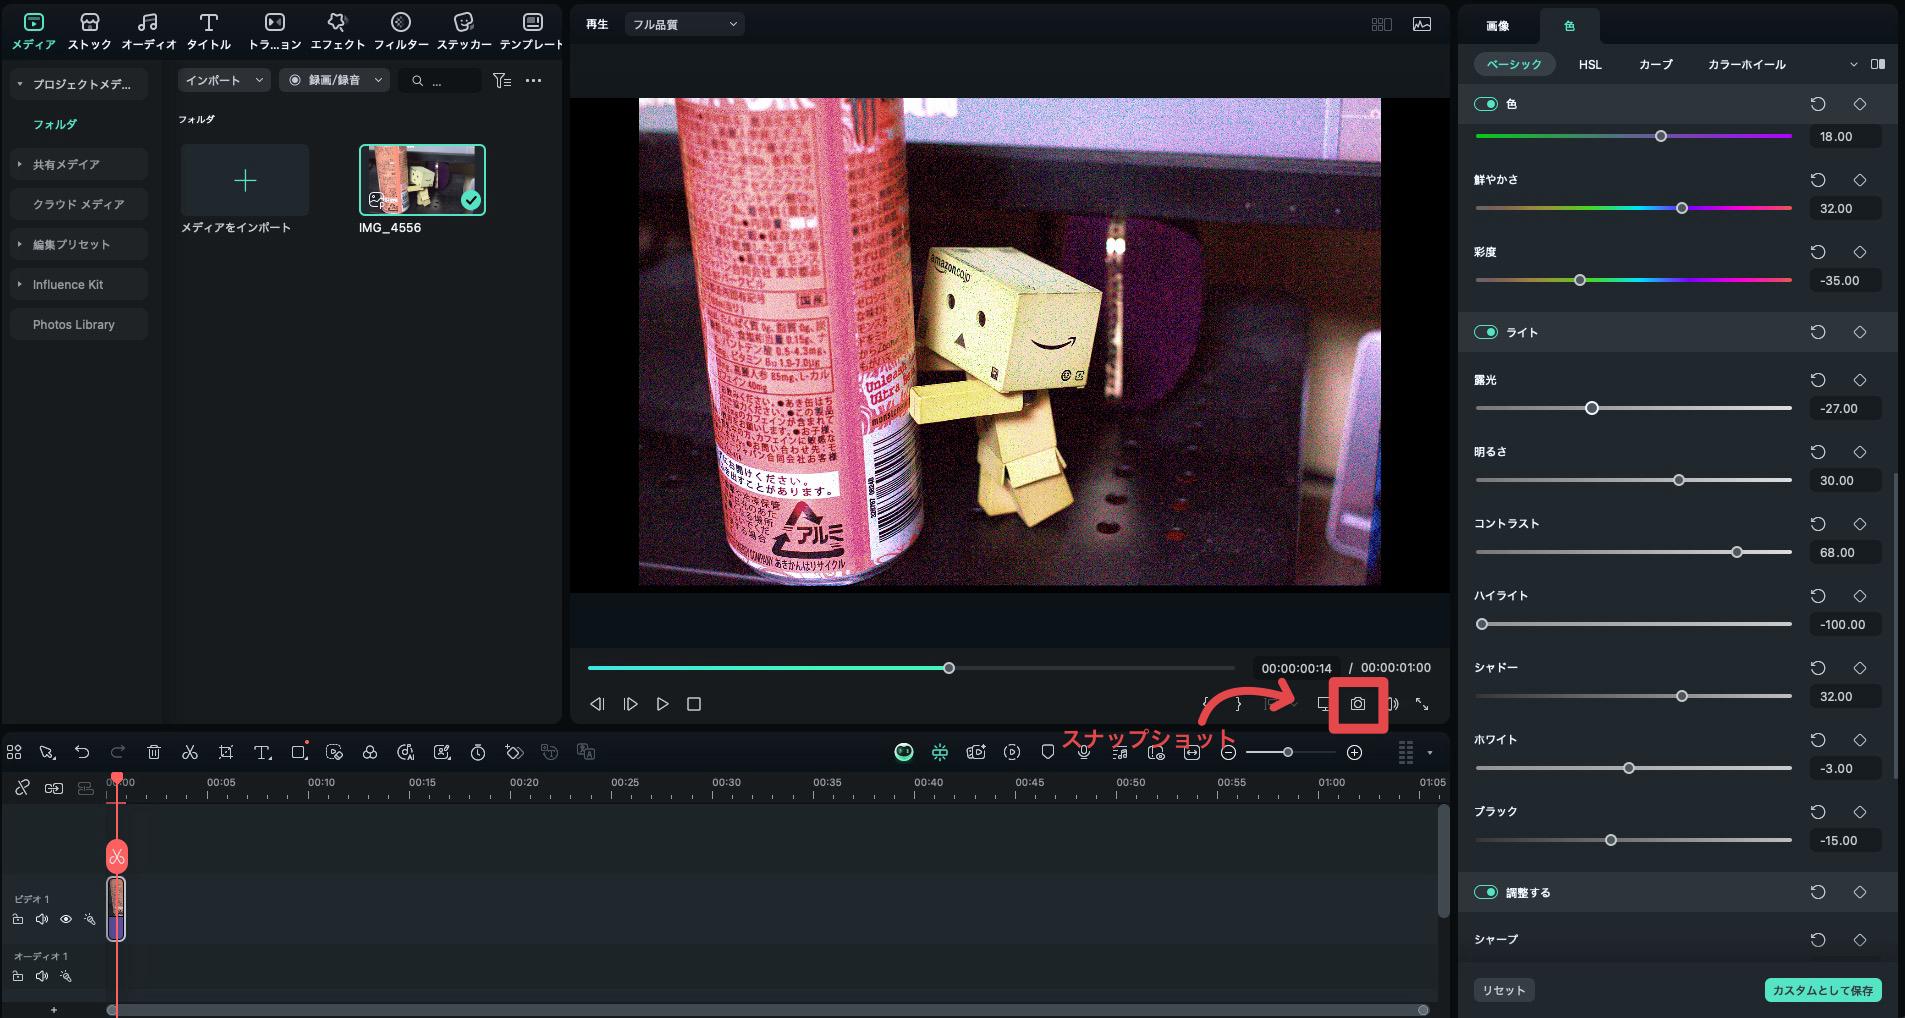Viewport: 1905px width, 1018px height.
Task: Click the zoom-out minus timeline icon
Action: (1228, 752)
